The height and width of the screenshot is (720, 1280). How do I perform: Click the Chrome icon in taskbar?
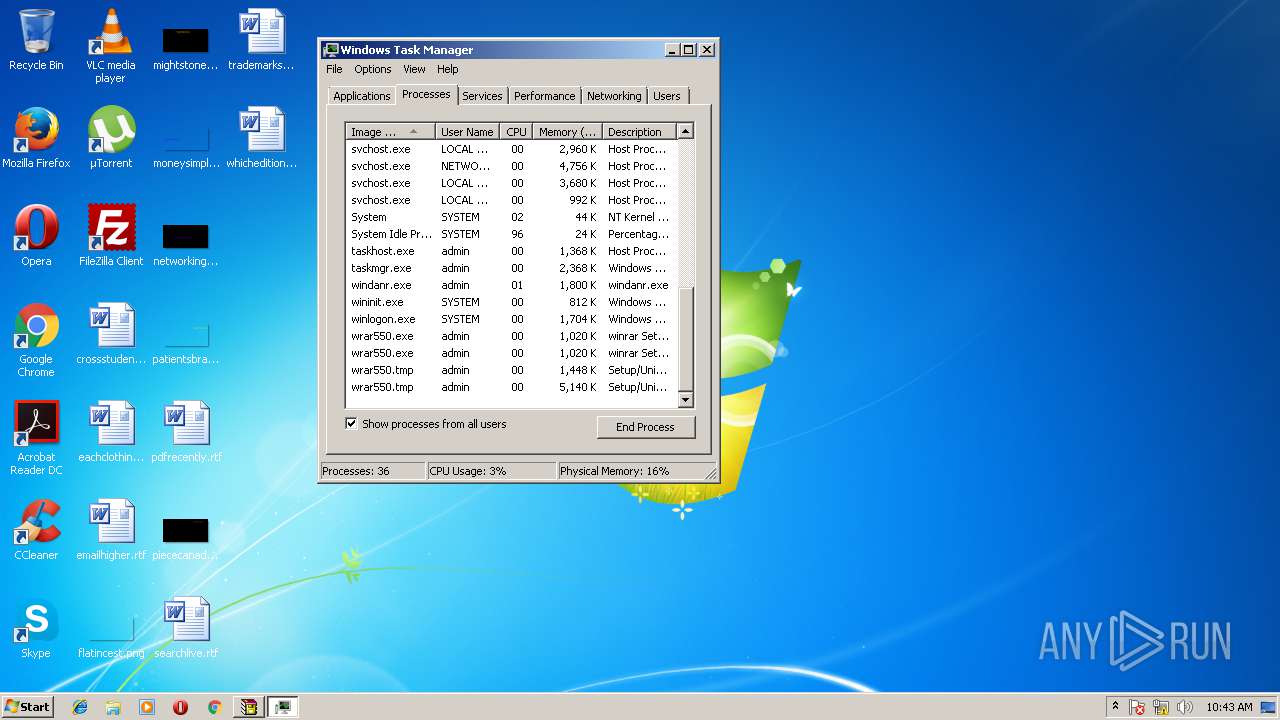pos(214,707)
